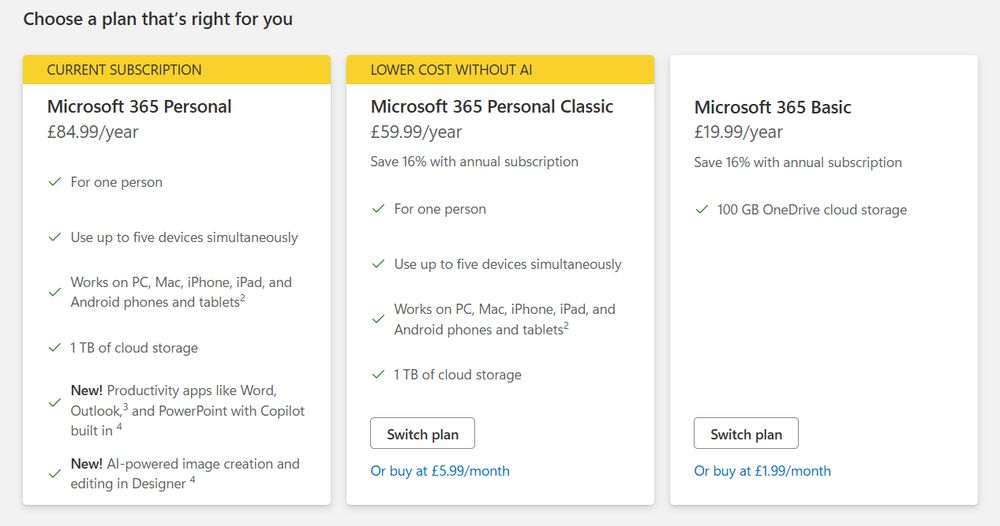1000x526 pixels.
Task: Click the Switch plan button for Microsoft 365 Basic
Action: click(x=746, y=434)
